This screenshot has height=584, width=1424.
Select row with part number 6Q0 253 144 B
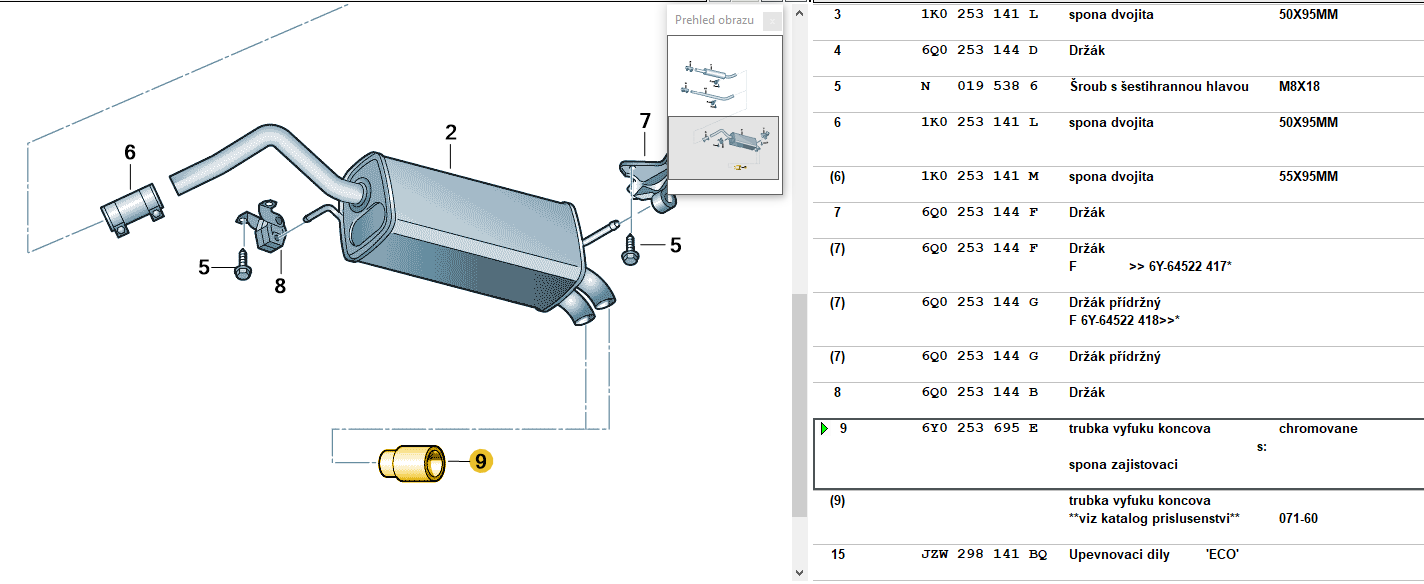click(x=979, y=393)
